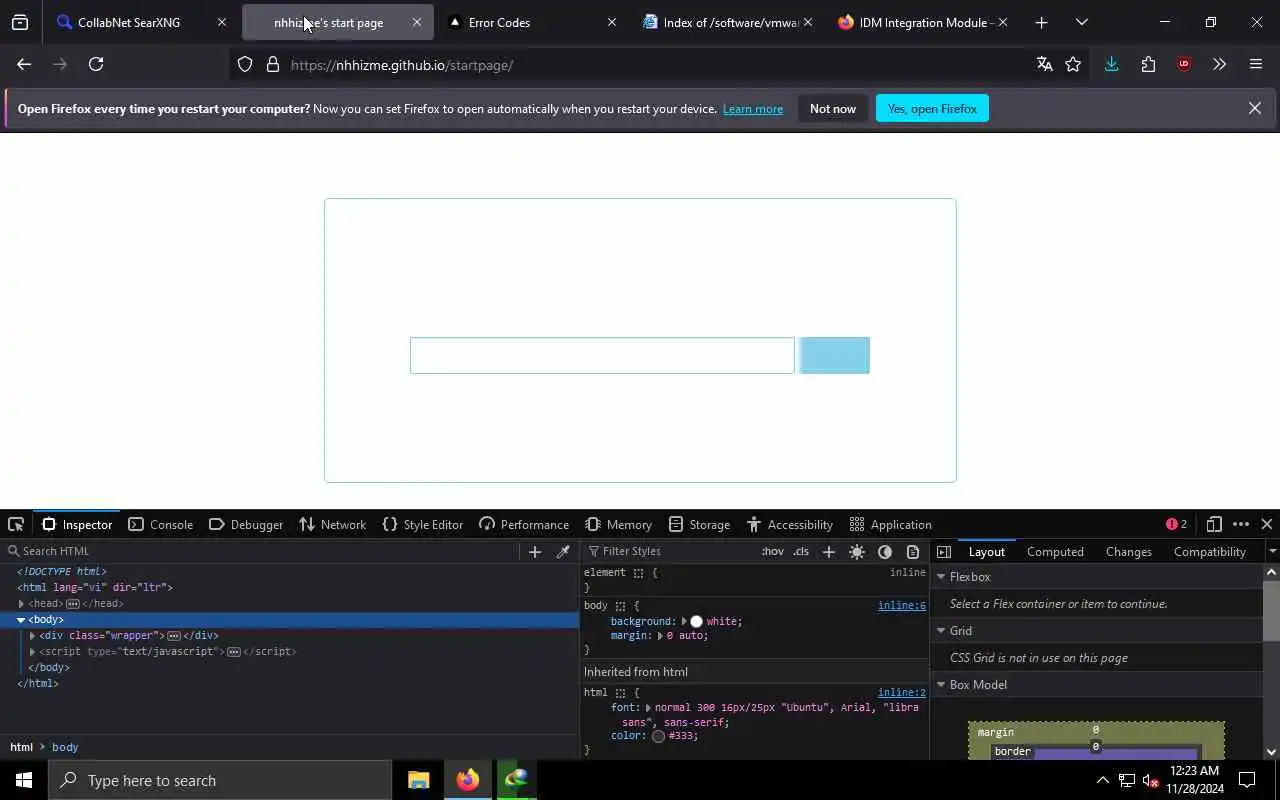Open the Storage tab
1280x800 pixels.
click(699, 524)
